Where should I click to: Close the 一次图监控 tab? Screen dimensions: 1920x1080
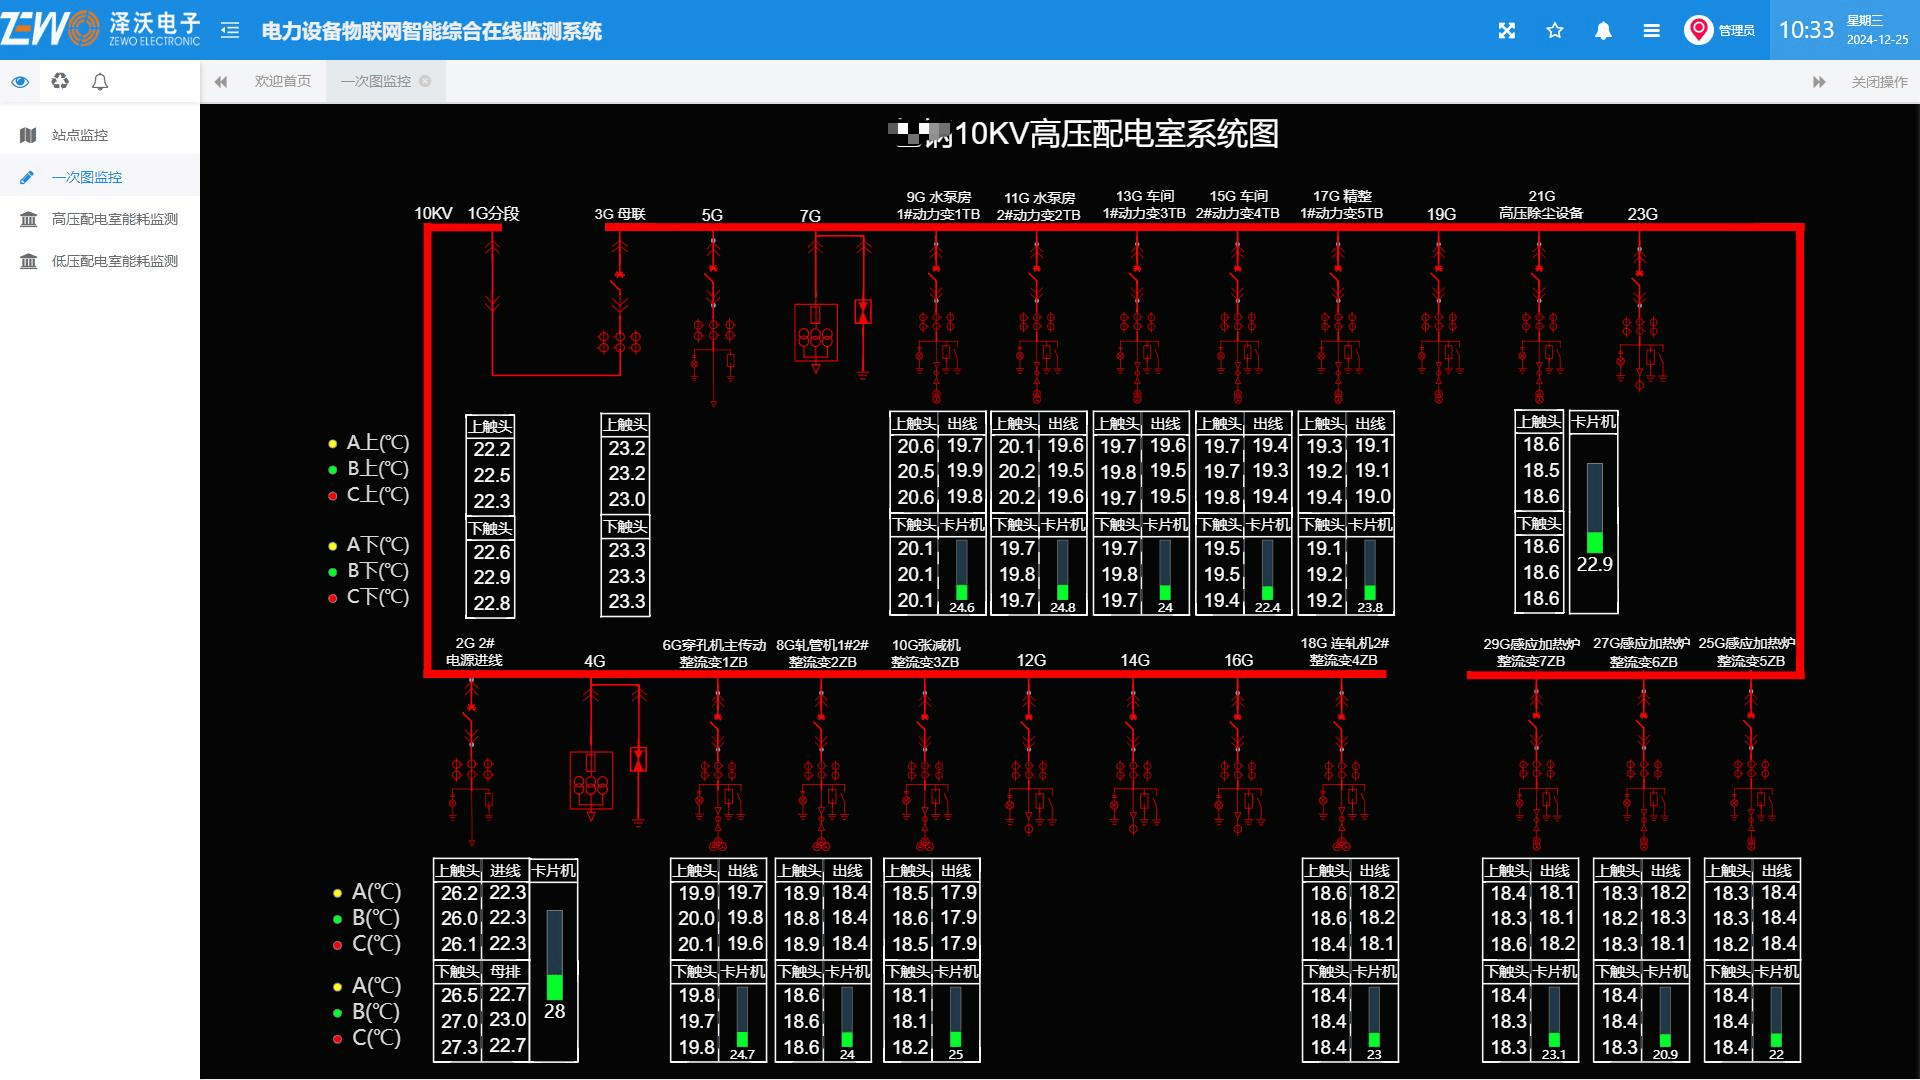(425, 82)
